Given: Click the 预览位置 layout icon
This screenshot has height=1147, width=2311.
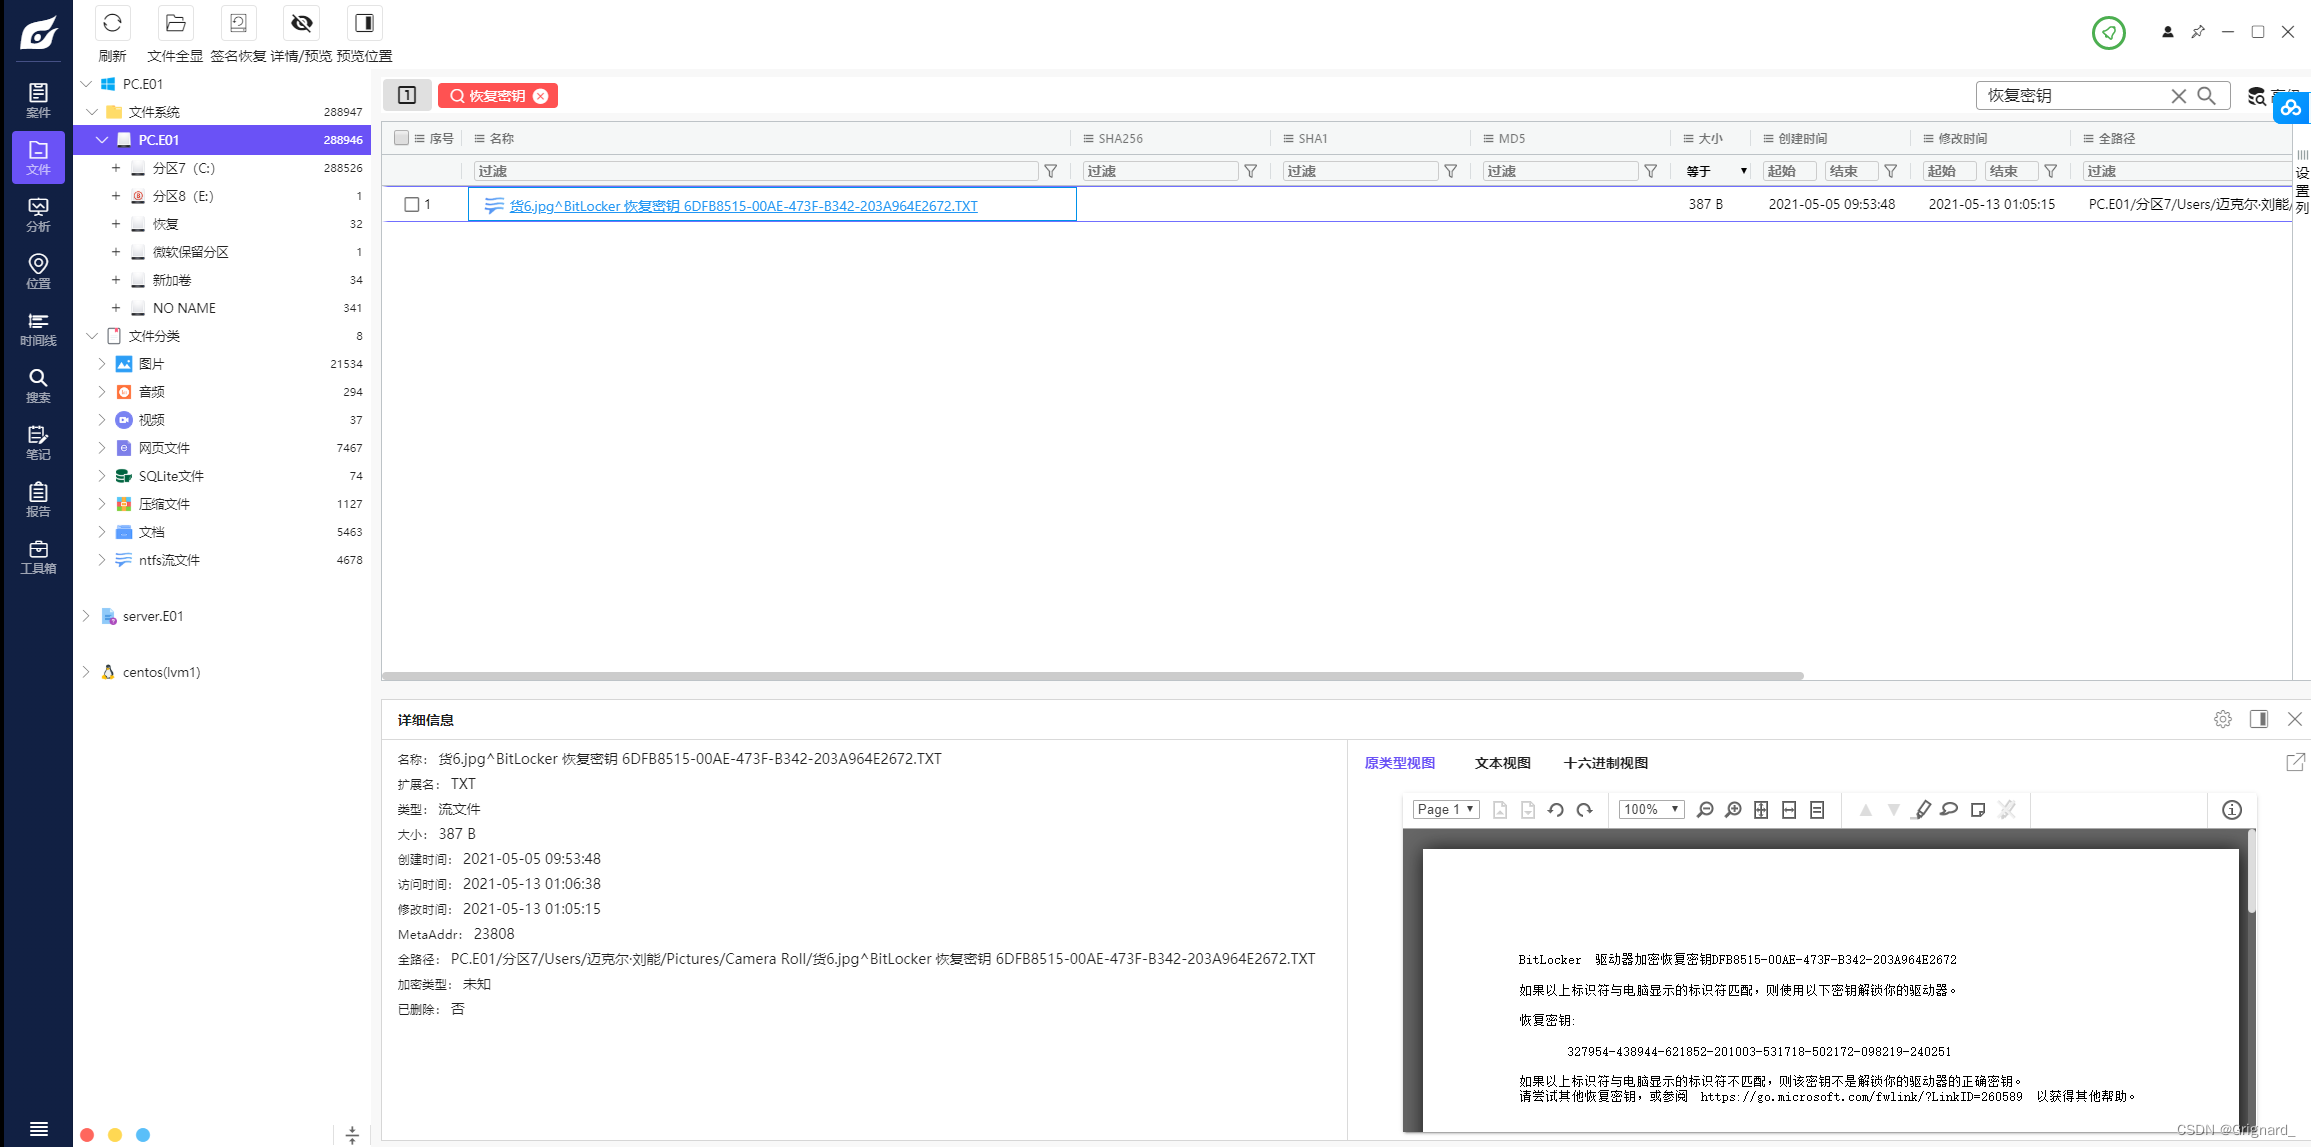Looking at the screenshot, I should point(364,23).
